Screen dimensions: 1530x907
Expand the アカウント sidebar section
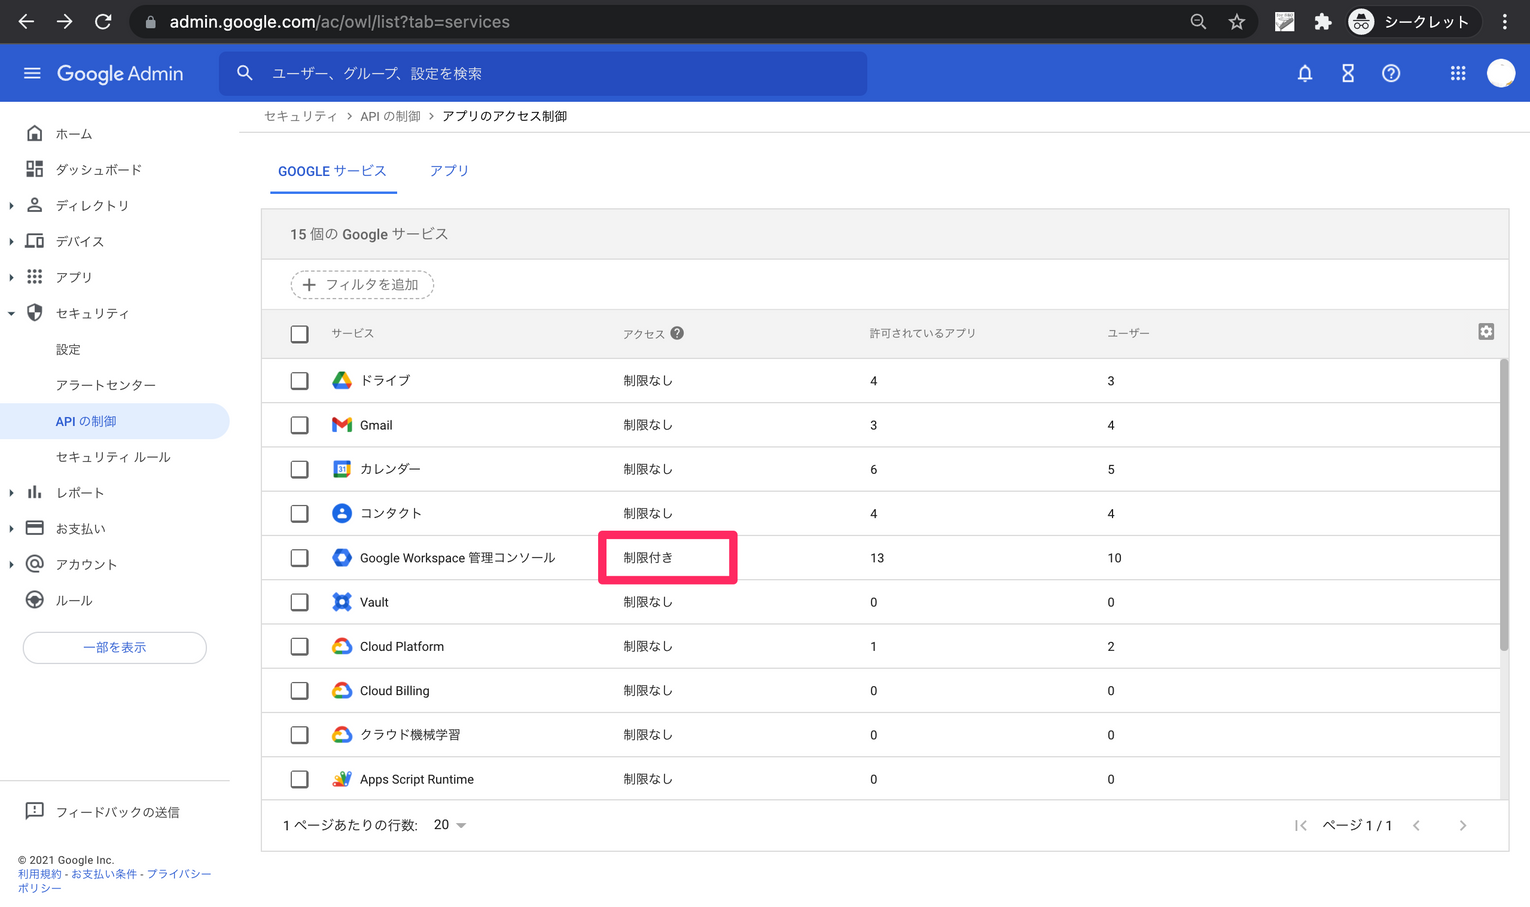[x=11, y=565]
